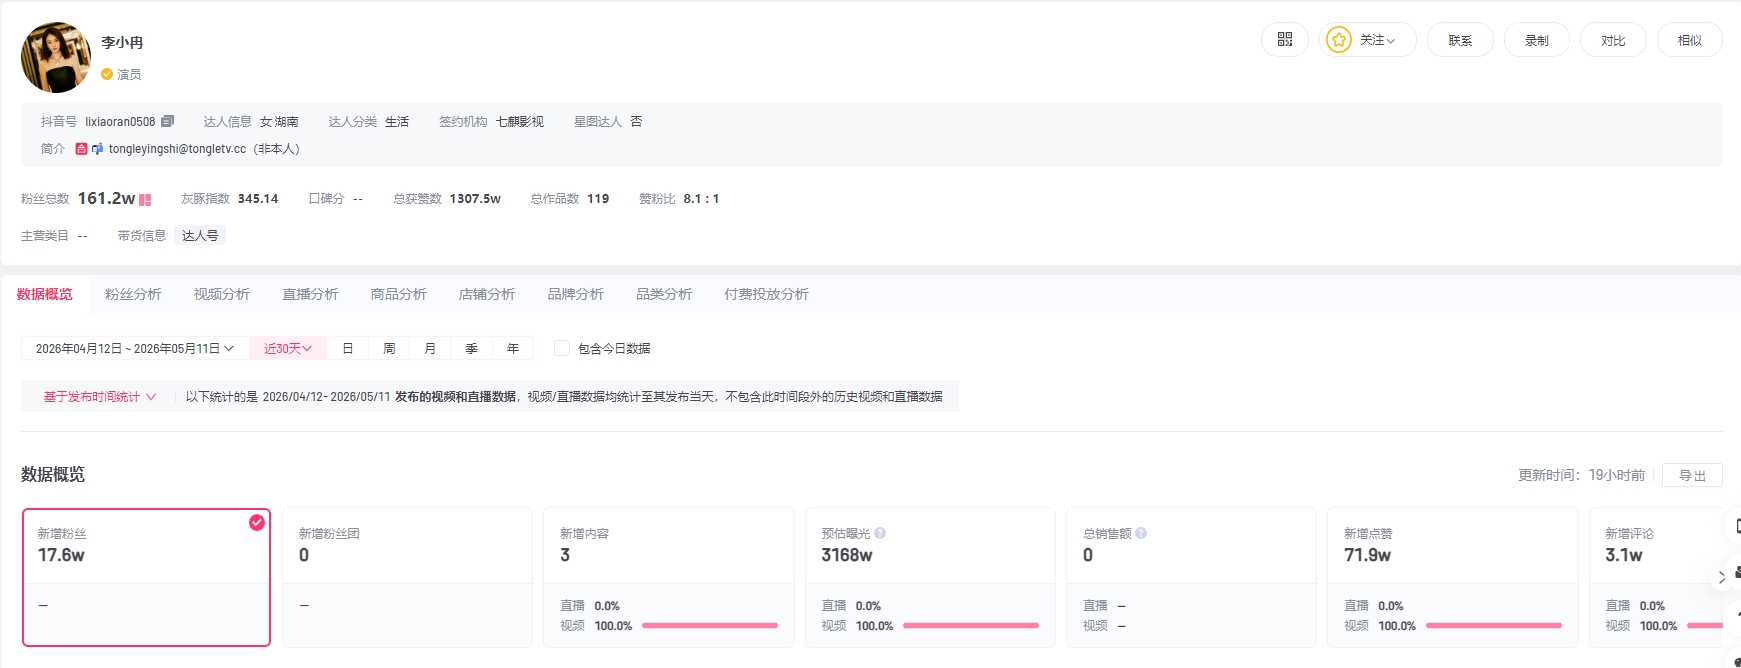Click the 达人号 tag

click(200, 235)
